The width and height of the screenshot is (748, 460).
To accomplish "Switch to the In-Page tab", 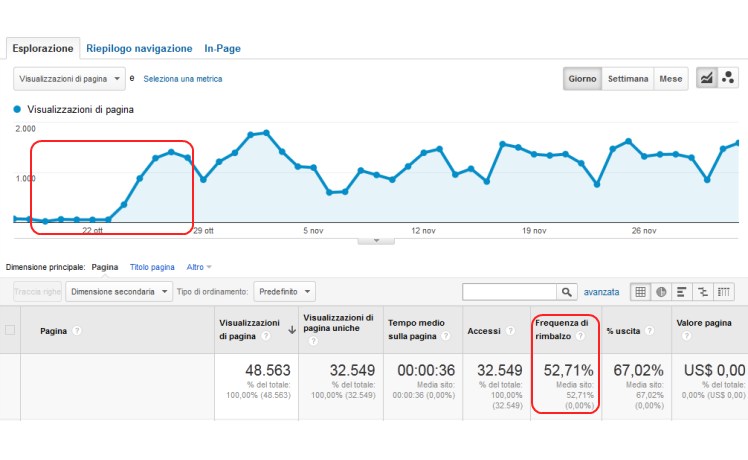I will [x=222, y=48].
